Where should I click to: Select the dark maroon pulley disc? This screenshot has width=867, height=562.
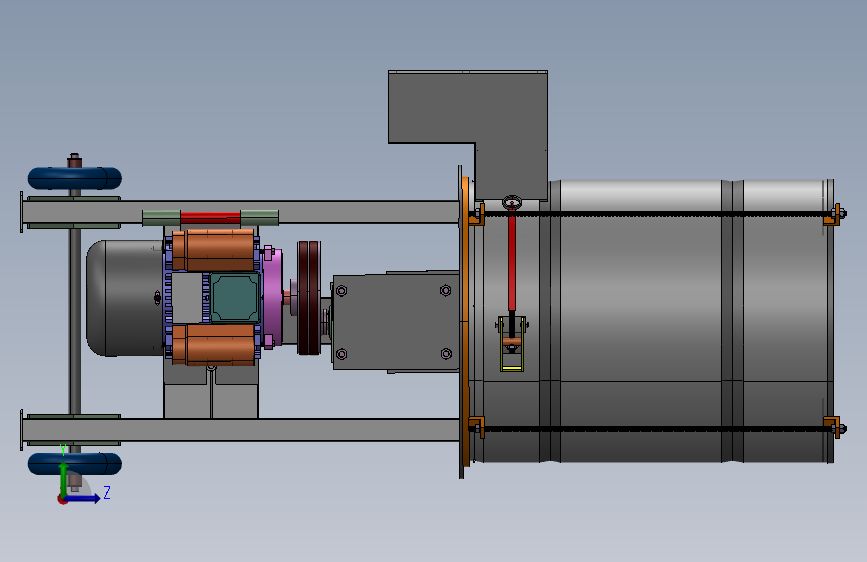pyautogui.click(x=309, y=298)
